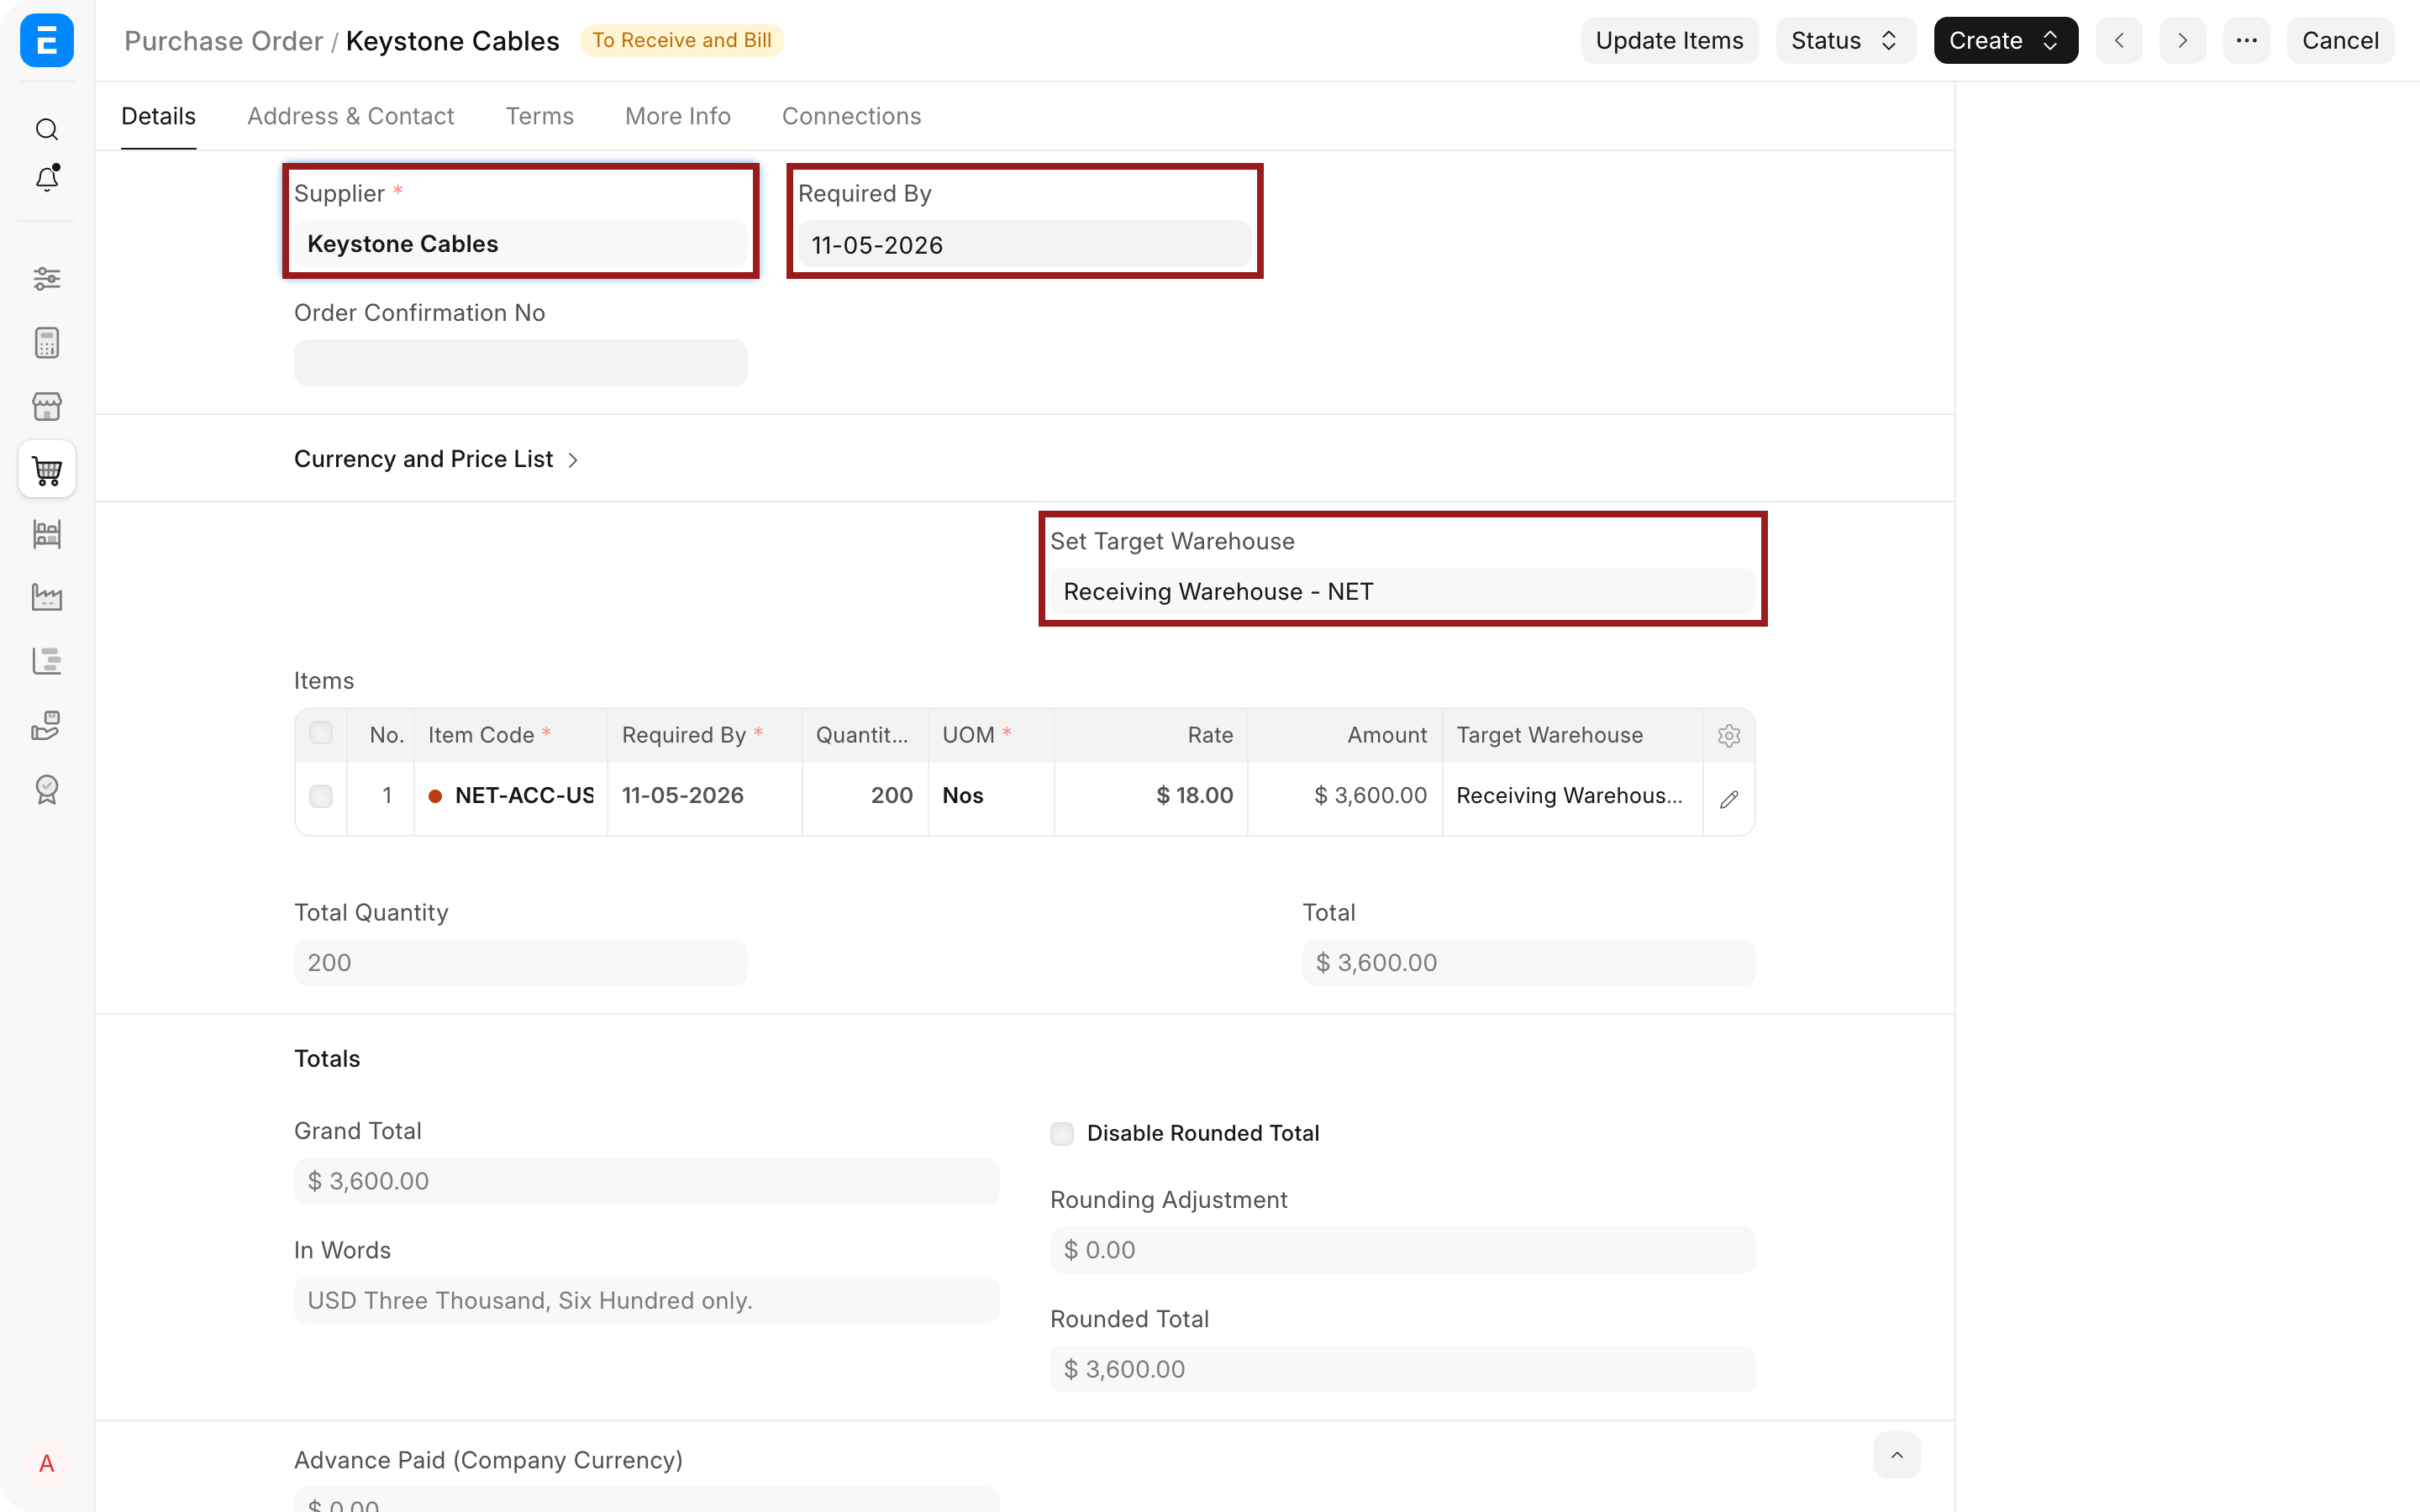Click the NET-ACC-US item code cell

coord(510,796)
